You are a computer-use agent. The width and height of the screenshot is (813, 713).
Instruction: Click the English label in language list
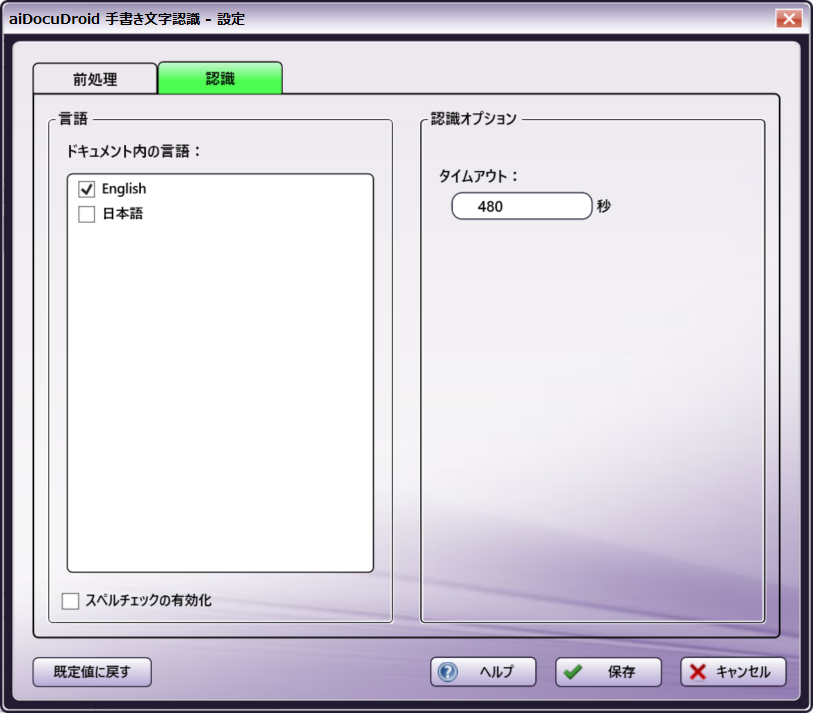coord(124,189)
